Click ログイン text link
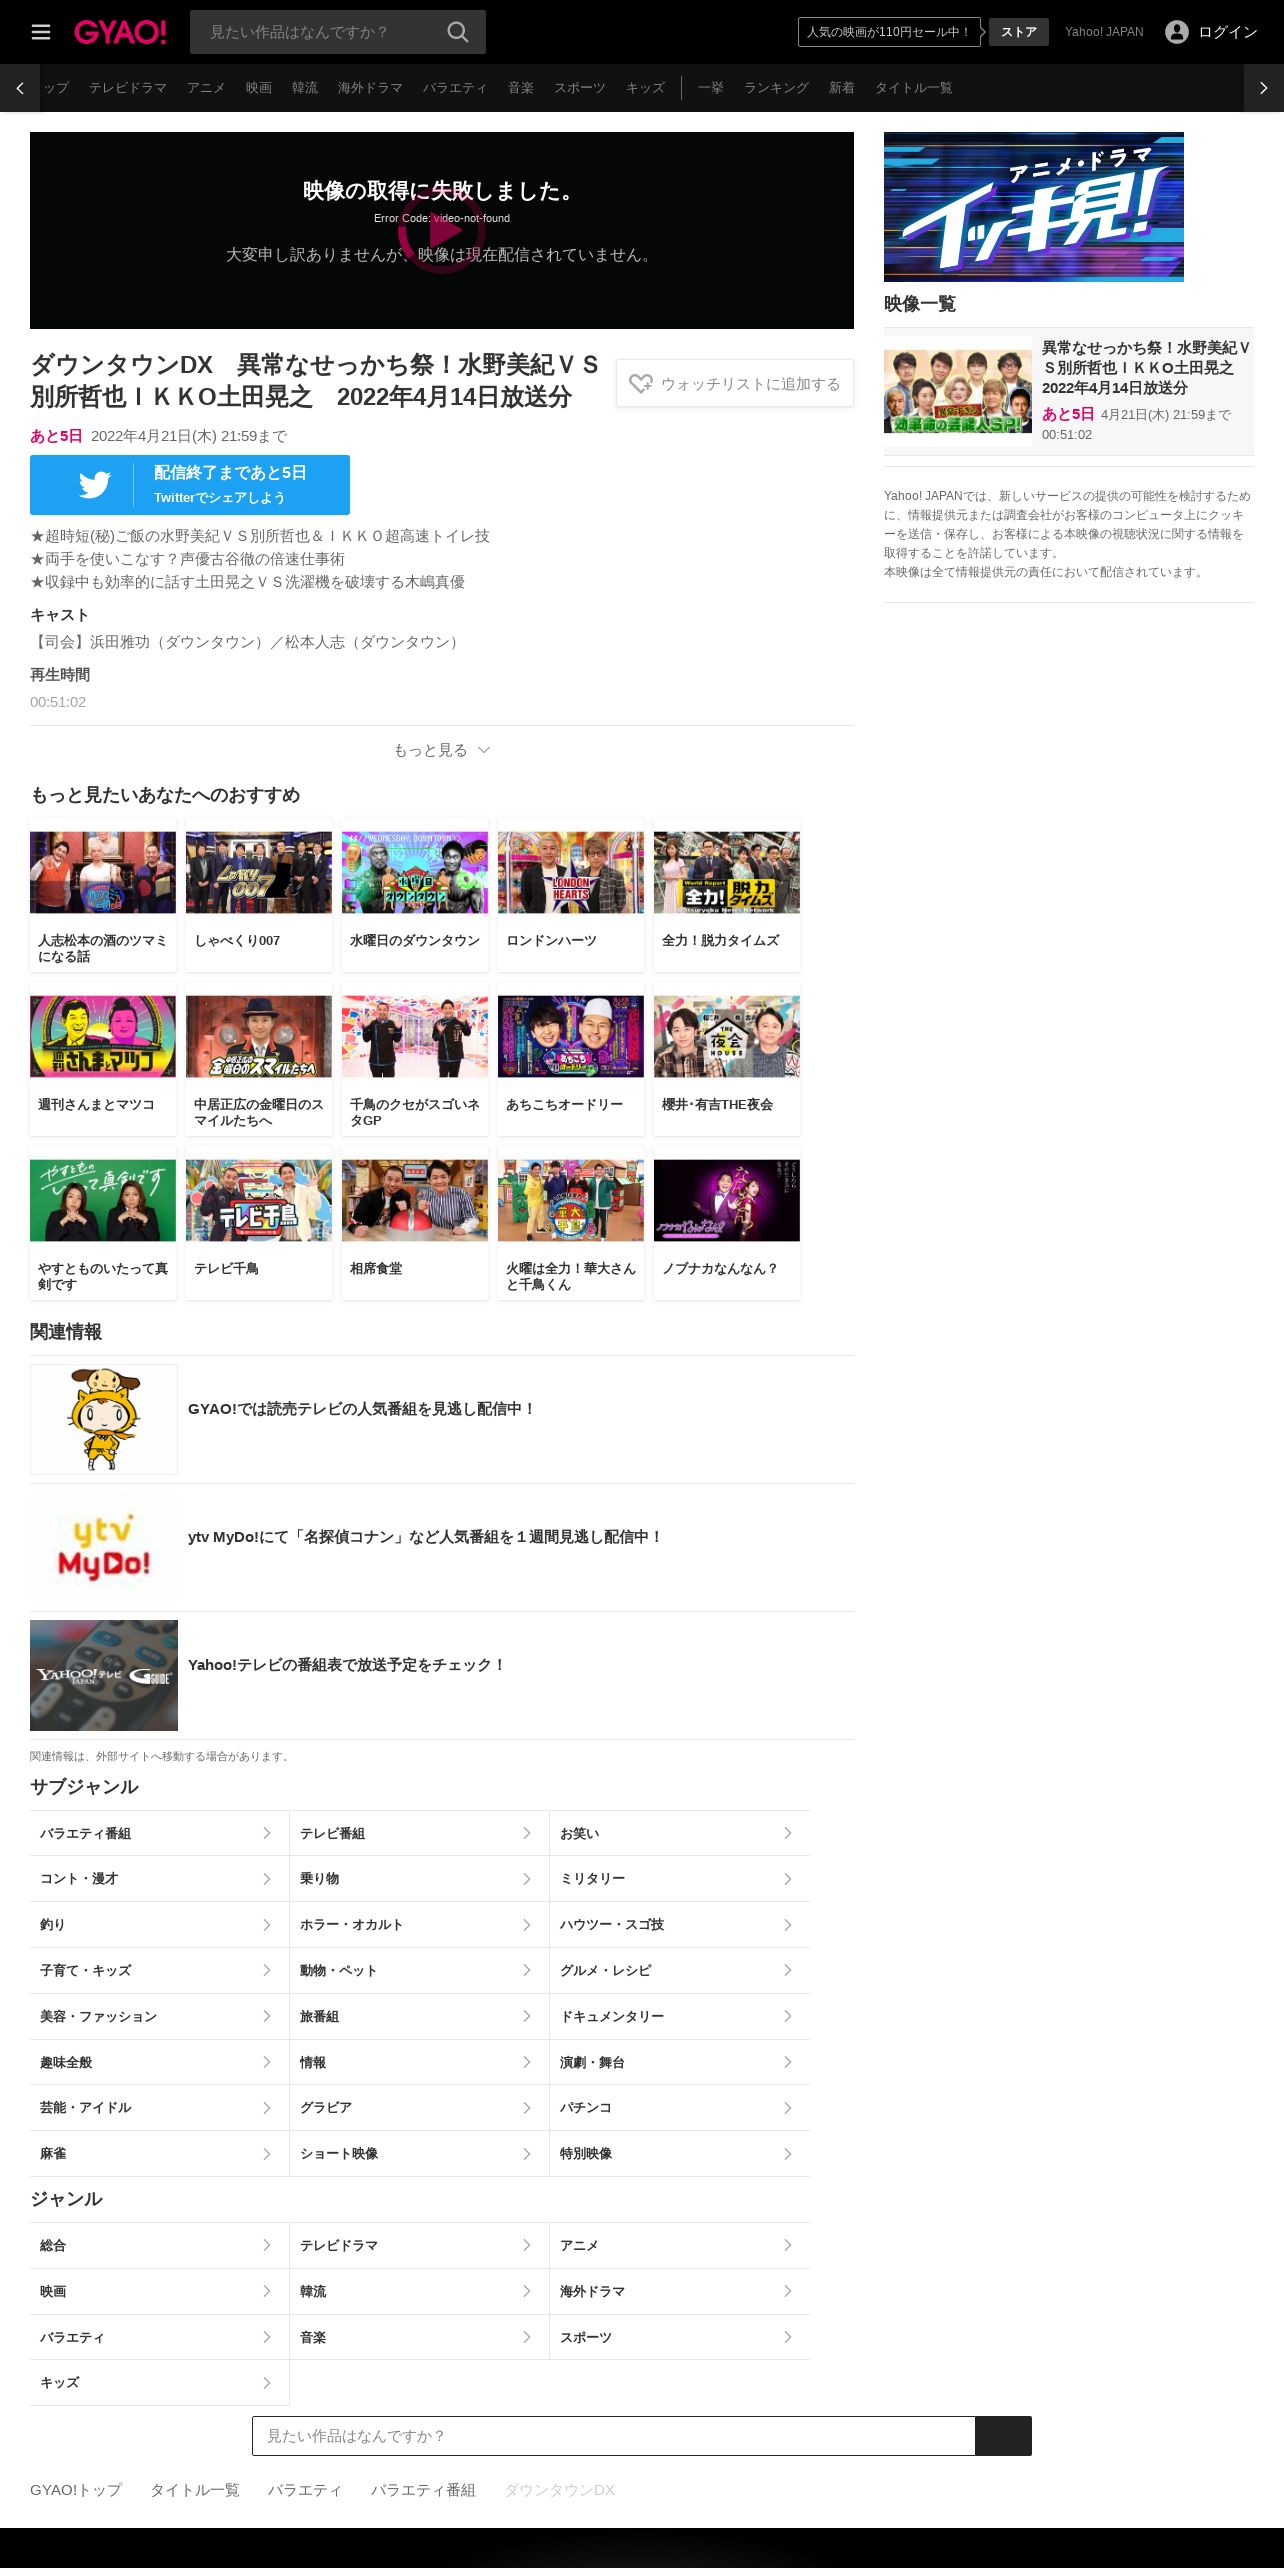The image size is (1284, 2568). point(1228,32)
